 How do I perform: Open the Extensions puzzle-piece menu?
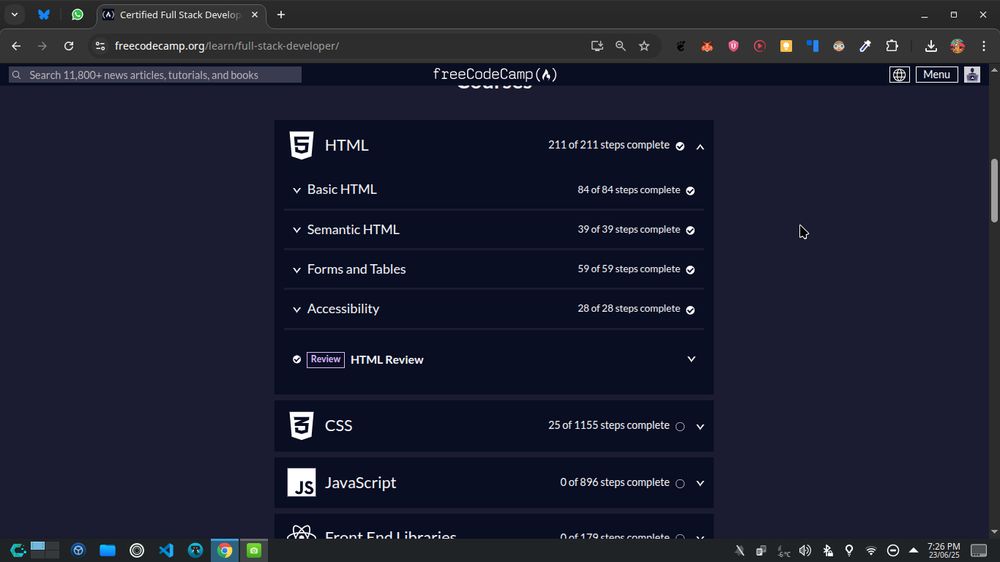click(892, 46)
